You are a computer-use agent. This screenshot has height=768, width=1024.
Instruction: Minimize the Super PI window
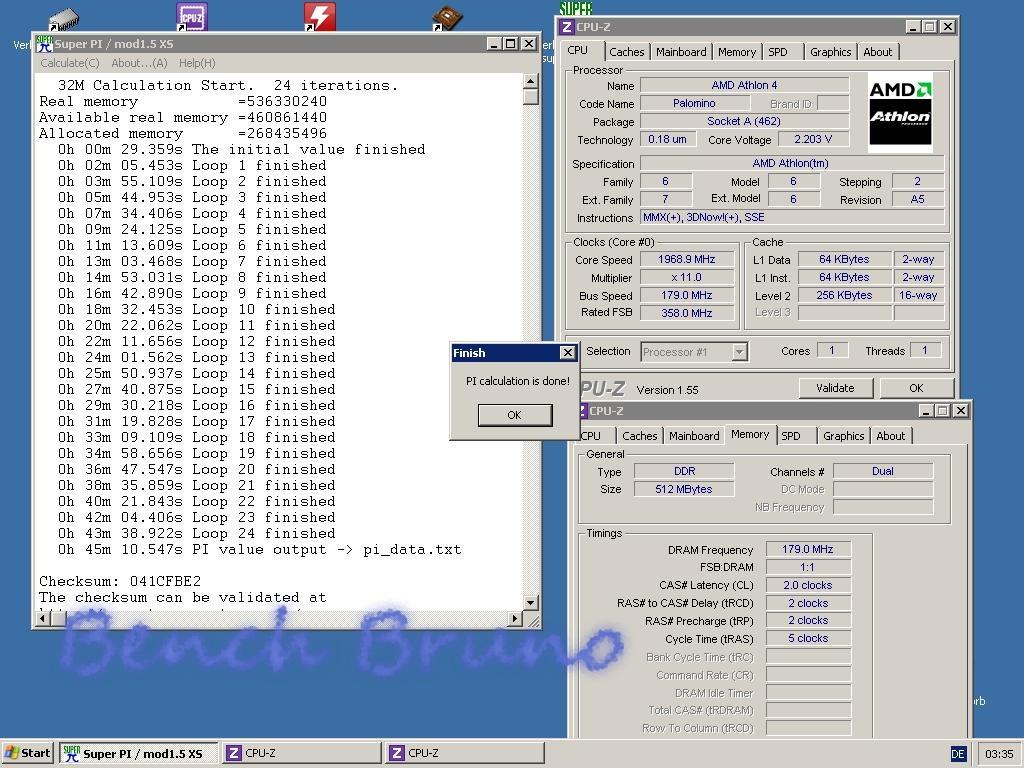point(494,44)
